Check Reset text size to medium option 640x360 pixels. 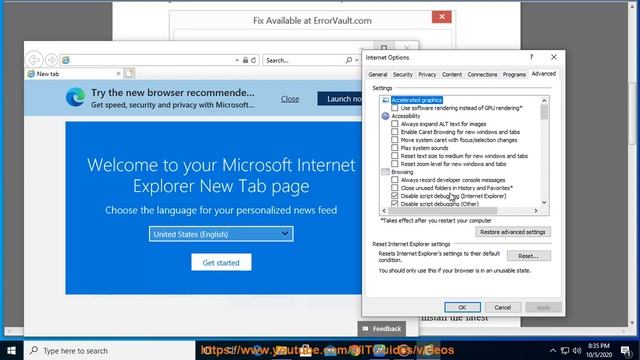394,156
